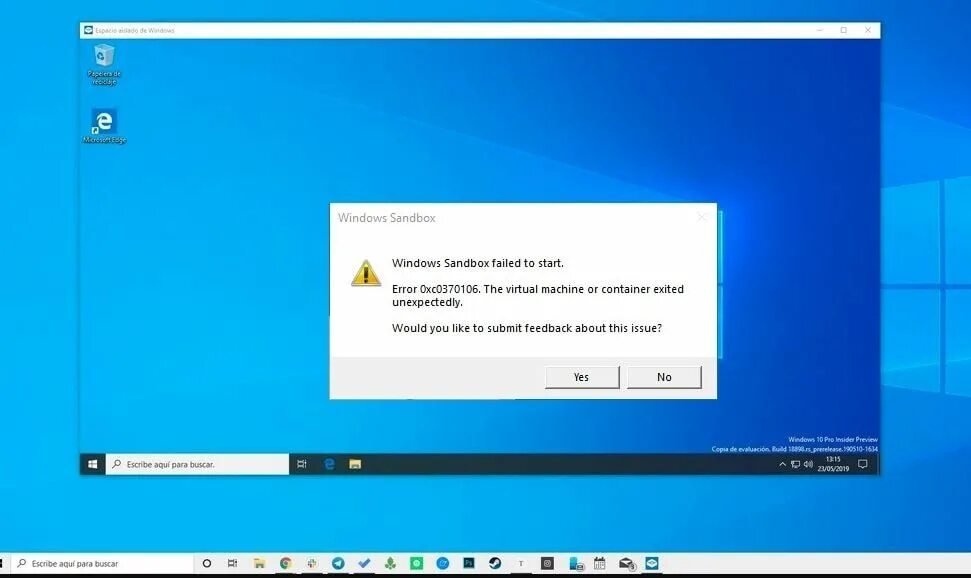
Task: Open Papelera de reciclaje in the sandbox desktop
Action: tap(104, 64)
